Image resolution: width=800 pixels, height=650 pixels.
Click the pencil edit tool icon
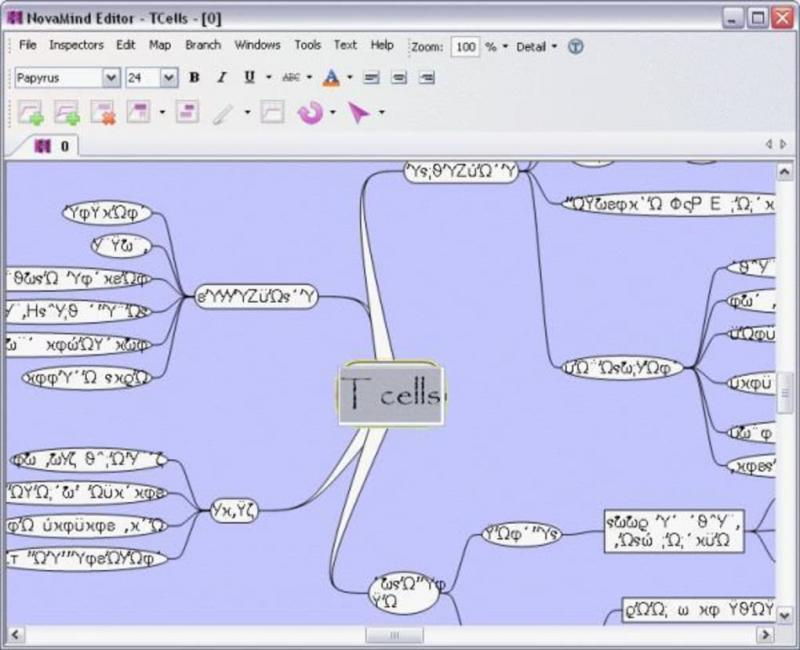(223, 113)
